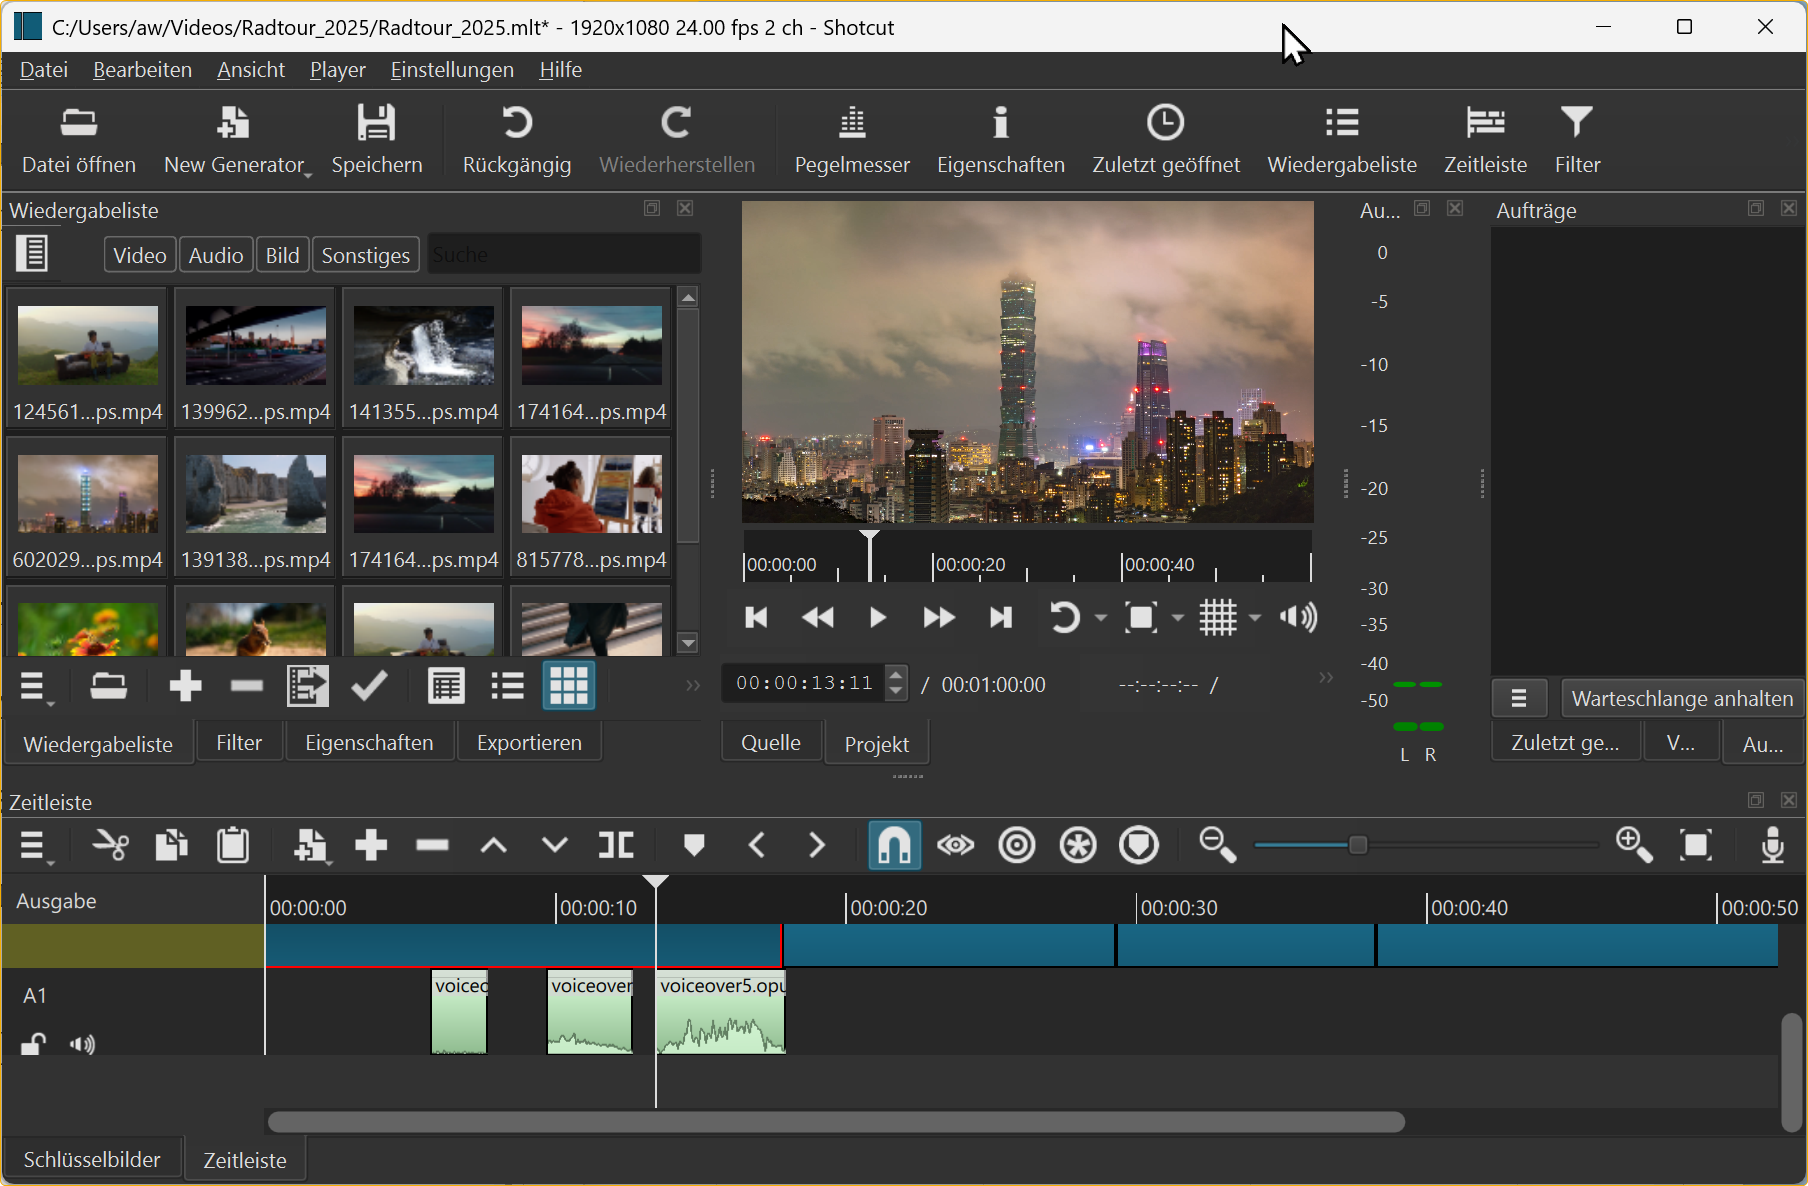1808x1186 pixels.
Task: Click the record audio microphone icon
Action: coord(1772,846)
